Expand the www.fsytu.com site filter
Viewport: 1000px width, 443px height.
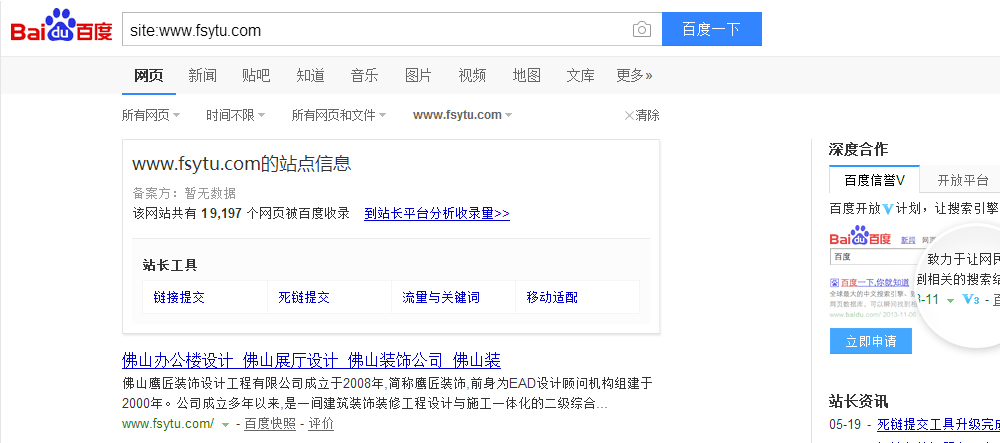click(462, 115)
